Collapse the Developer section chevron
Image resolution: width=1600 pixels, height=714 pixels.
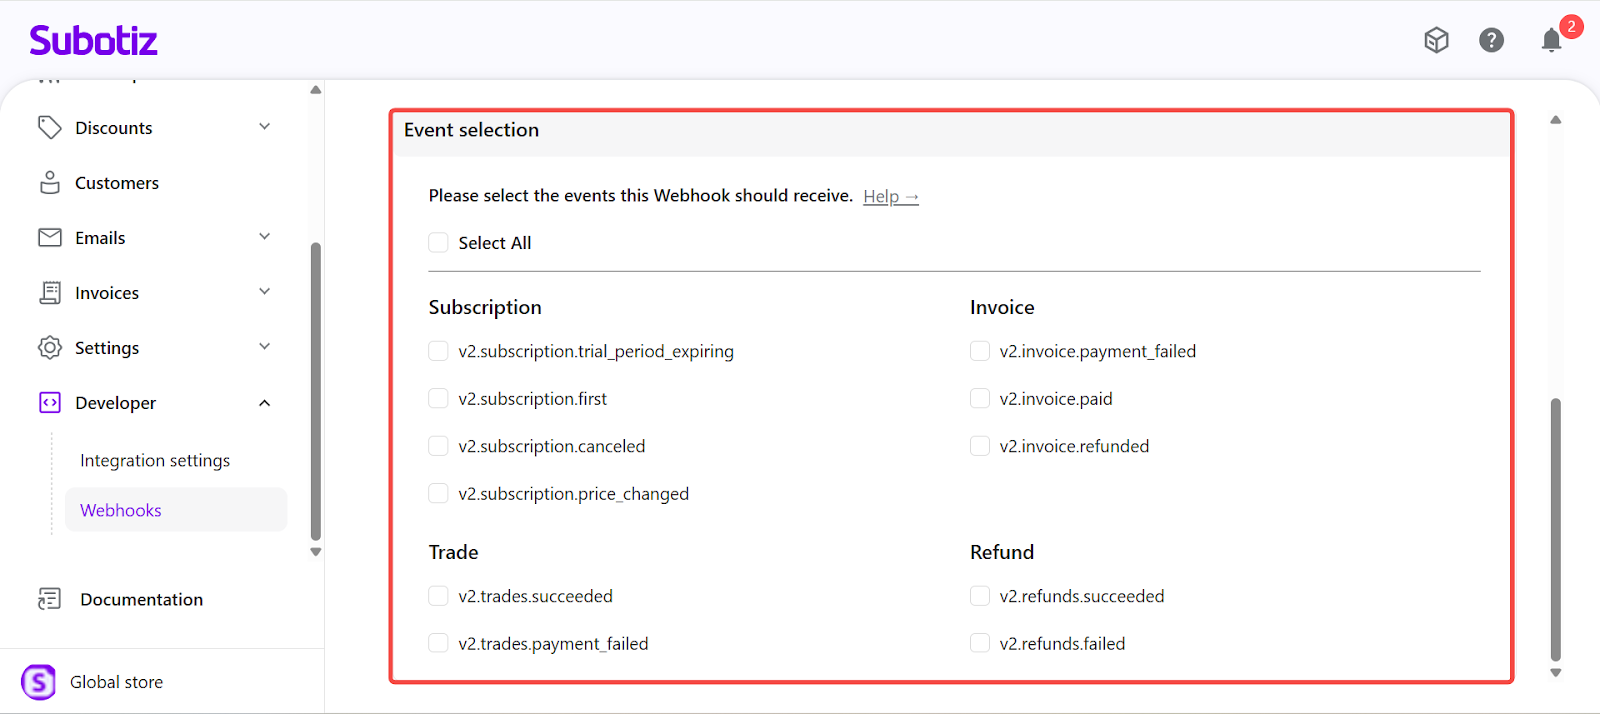(x=265, y=403)
